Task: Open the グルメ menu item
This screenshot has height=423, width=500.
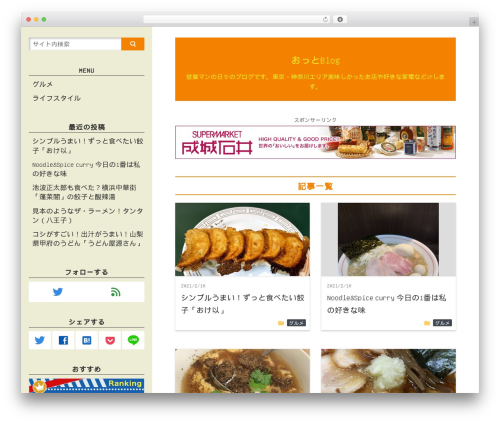Action: pyautogui.click(x=43, y=84)
